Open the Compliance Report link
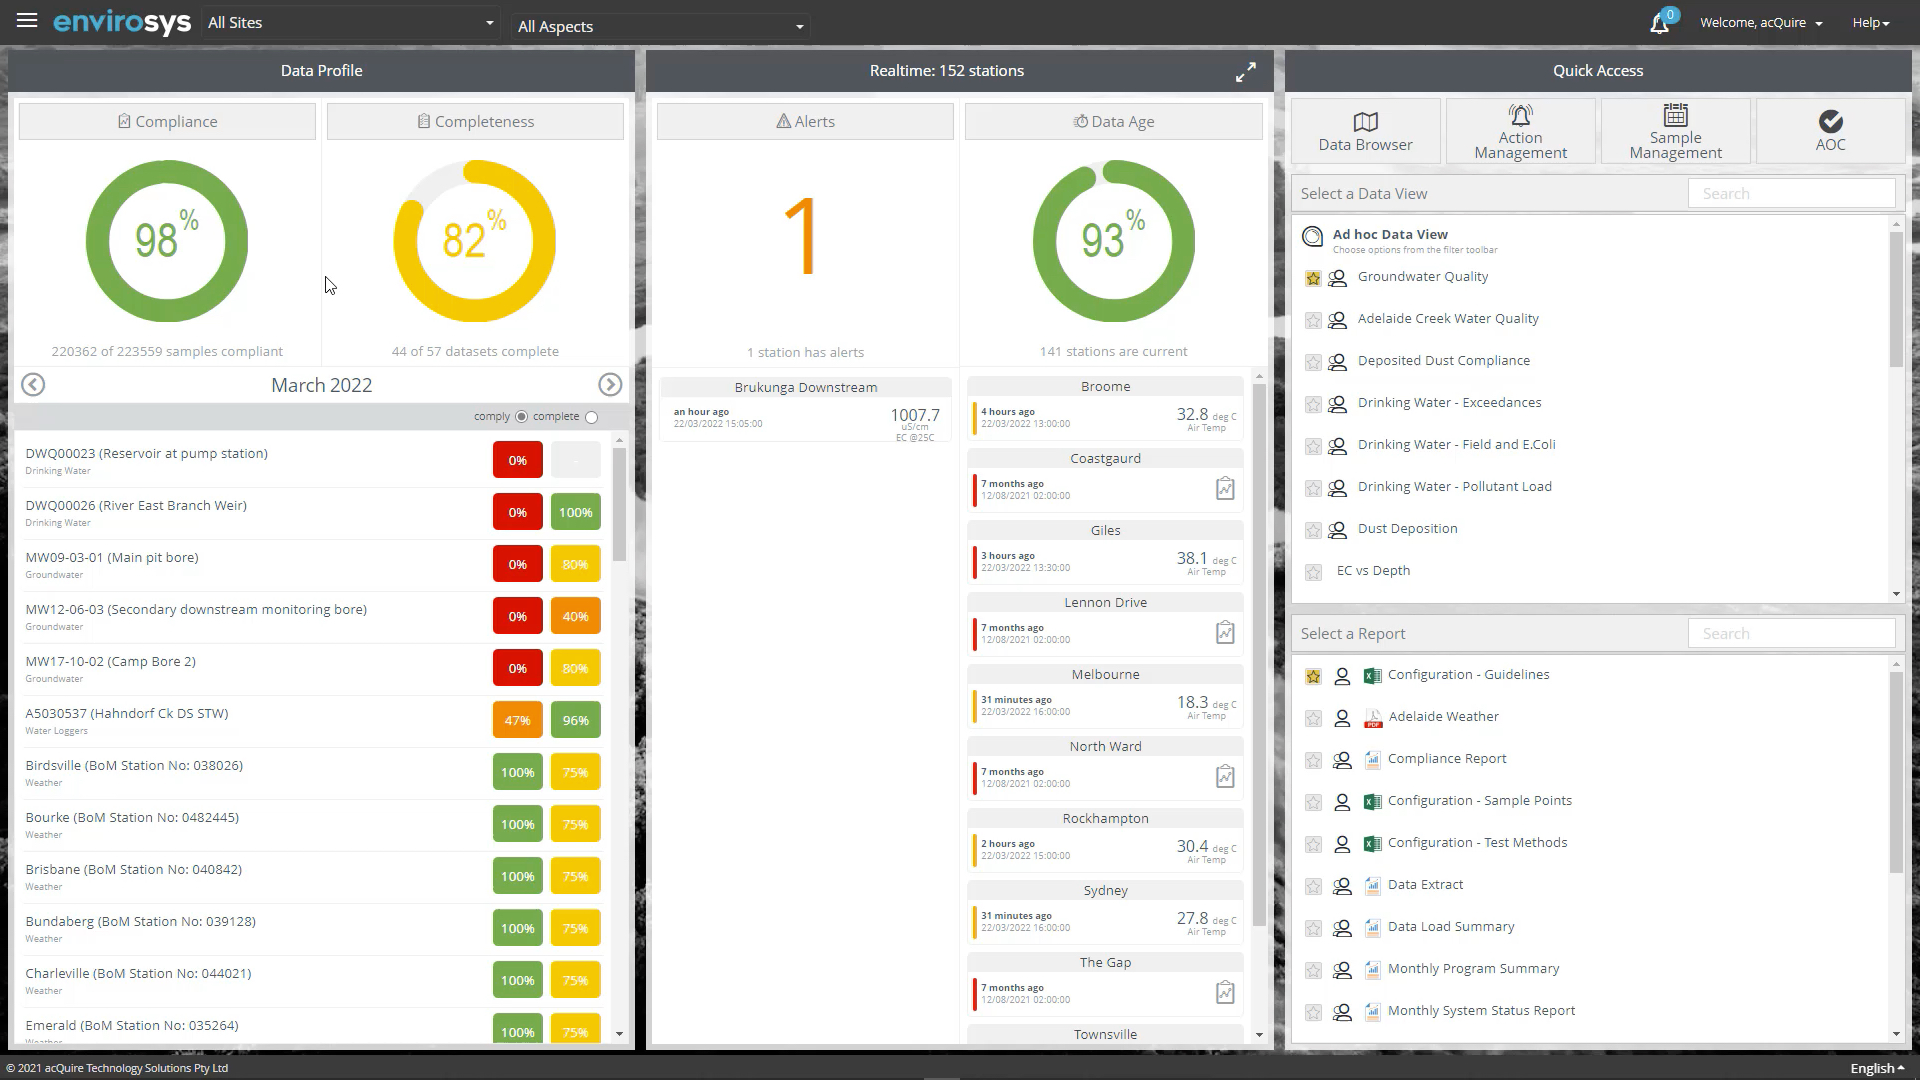1920x1080 pixels. [x=1446, y=759]
